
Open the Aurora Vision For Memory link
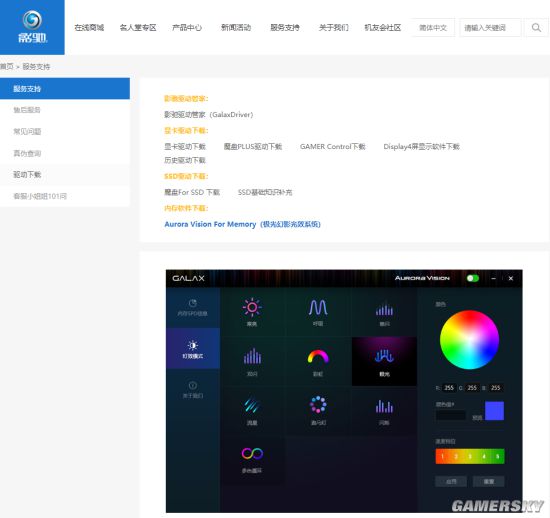point(242,224)
